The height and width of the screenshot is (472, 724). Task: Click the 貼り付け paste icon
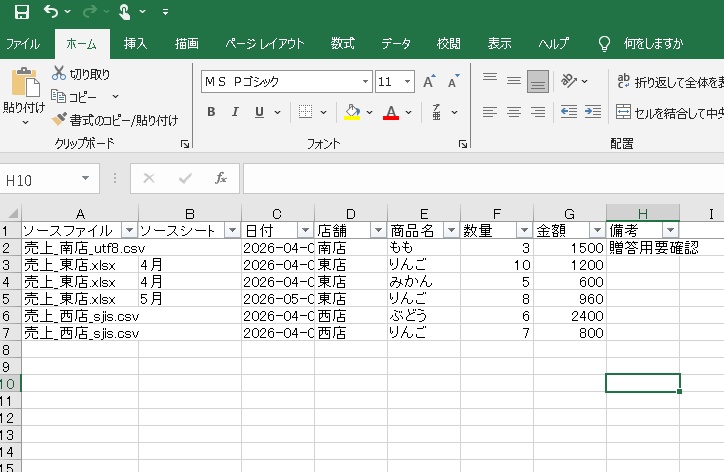24,83
